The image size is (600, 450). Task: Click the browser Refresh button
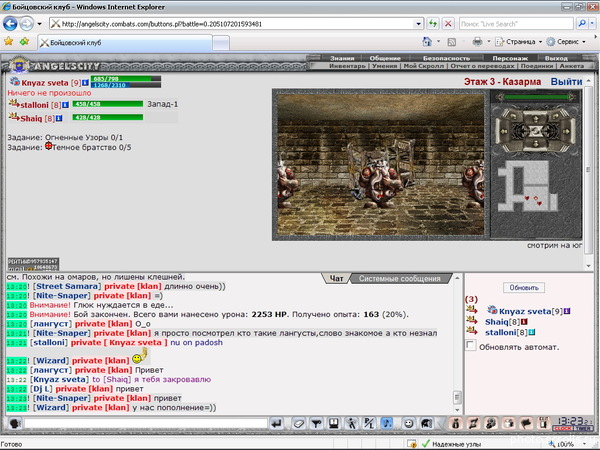[x=433, y=24]
